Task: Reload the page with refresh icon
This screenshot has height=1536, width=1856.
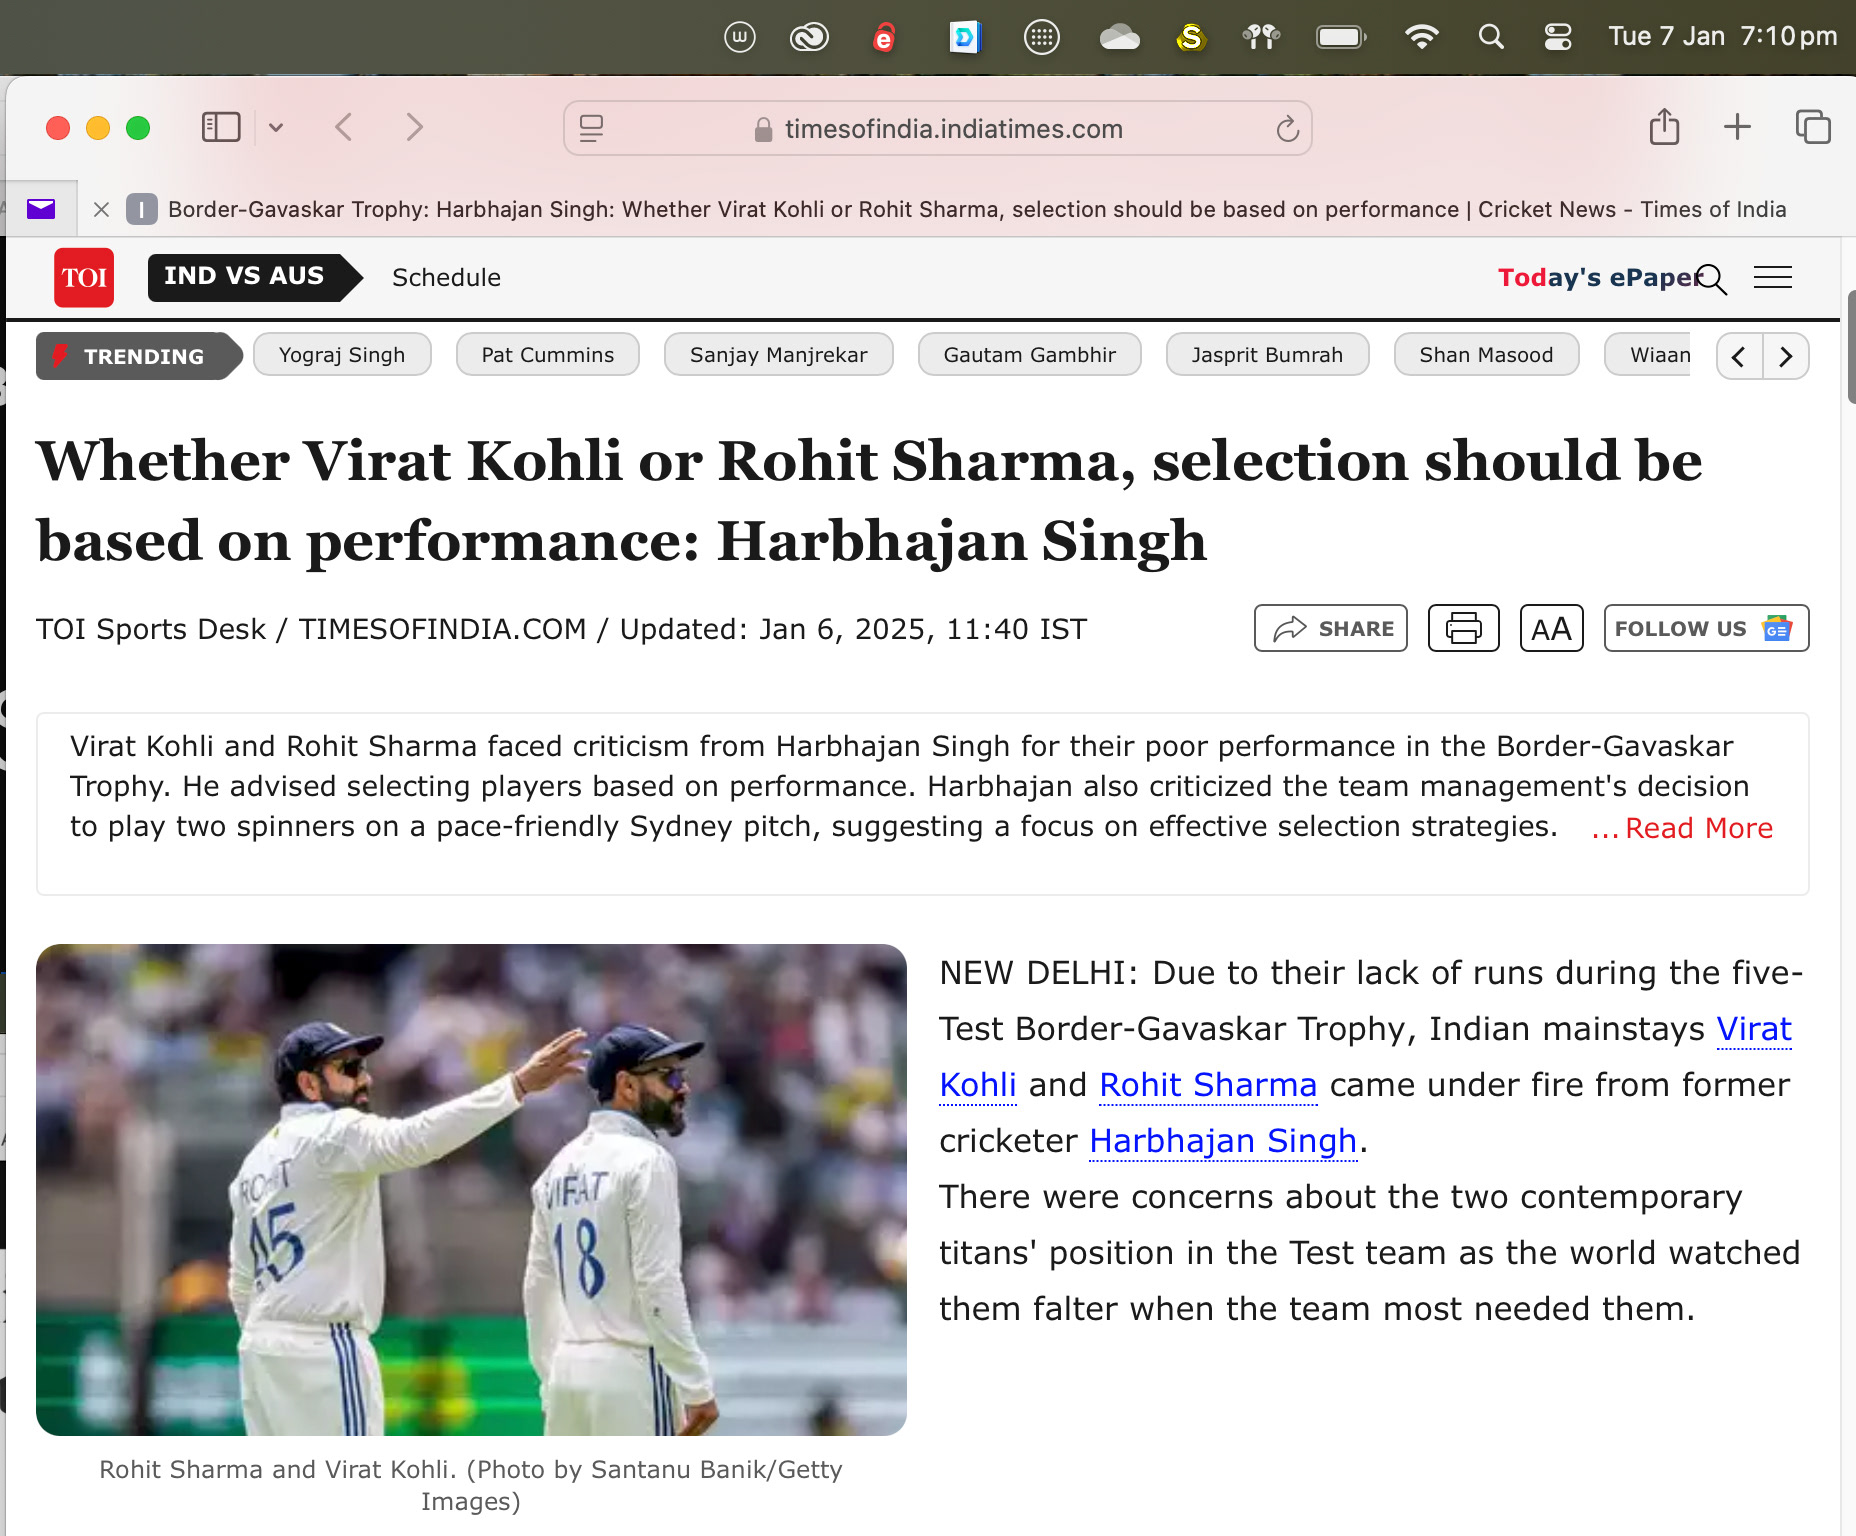Action: (x=1287, y=129)
